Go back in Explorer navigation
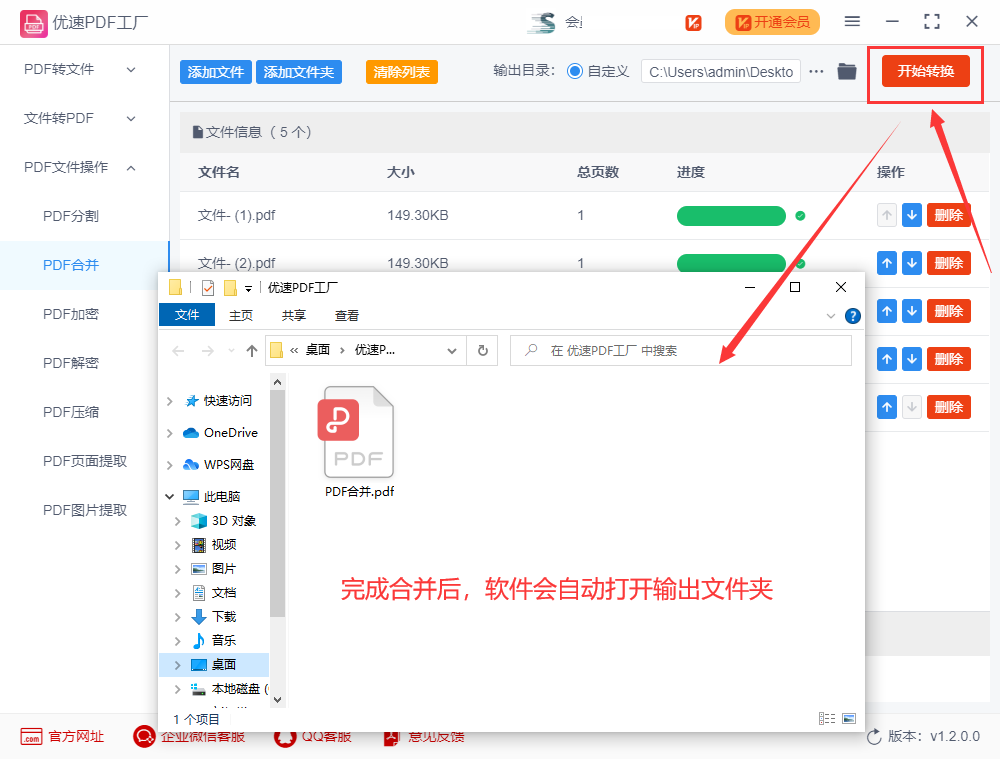The width and height of the screenshot is (1000, 760). pos(179,351)
